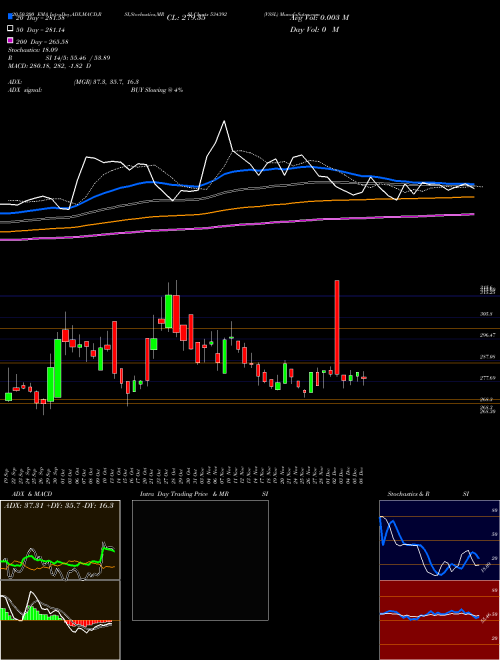Click the 'Intra Day Trading Price & MR' title
This screenshot has height=660, width=500.
184,494
